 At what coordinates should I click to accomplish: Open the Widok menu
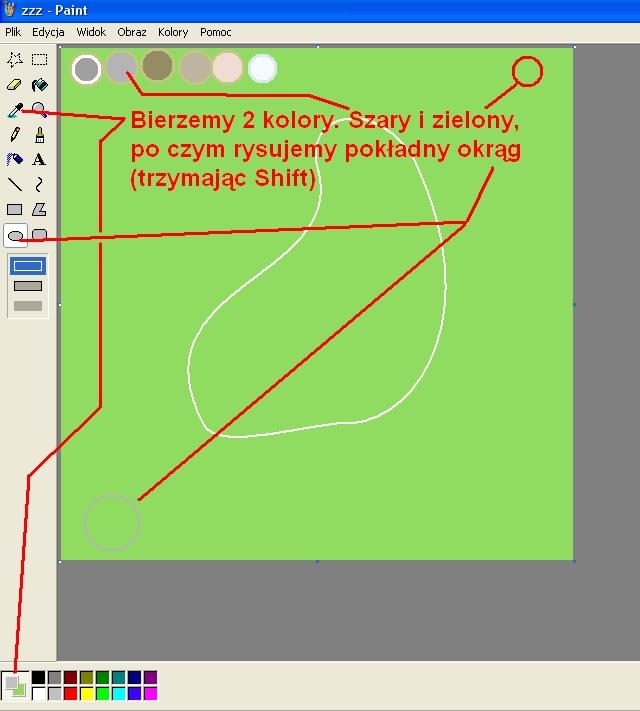tap(91, 32)
